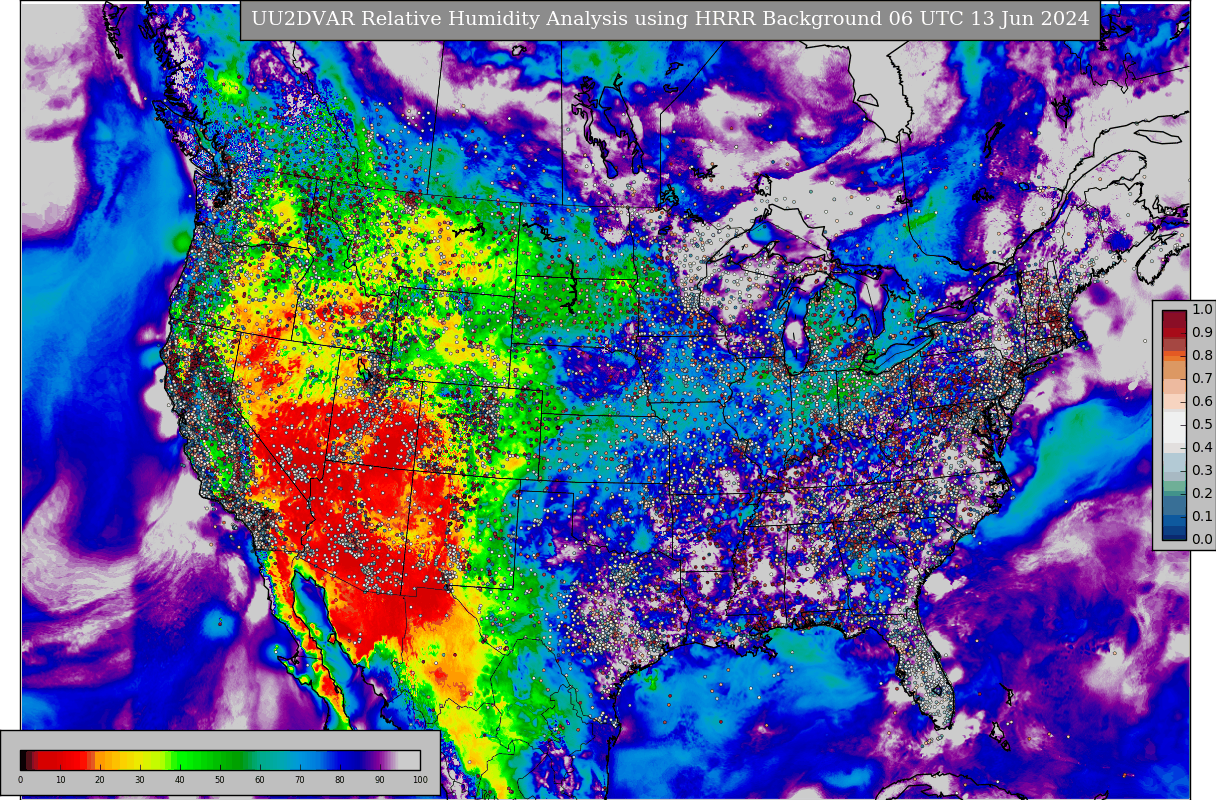
Task: Click the 70 tick label on humidity scale
Action: point(300,780)
